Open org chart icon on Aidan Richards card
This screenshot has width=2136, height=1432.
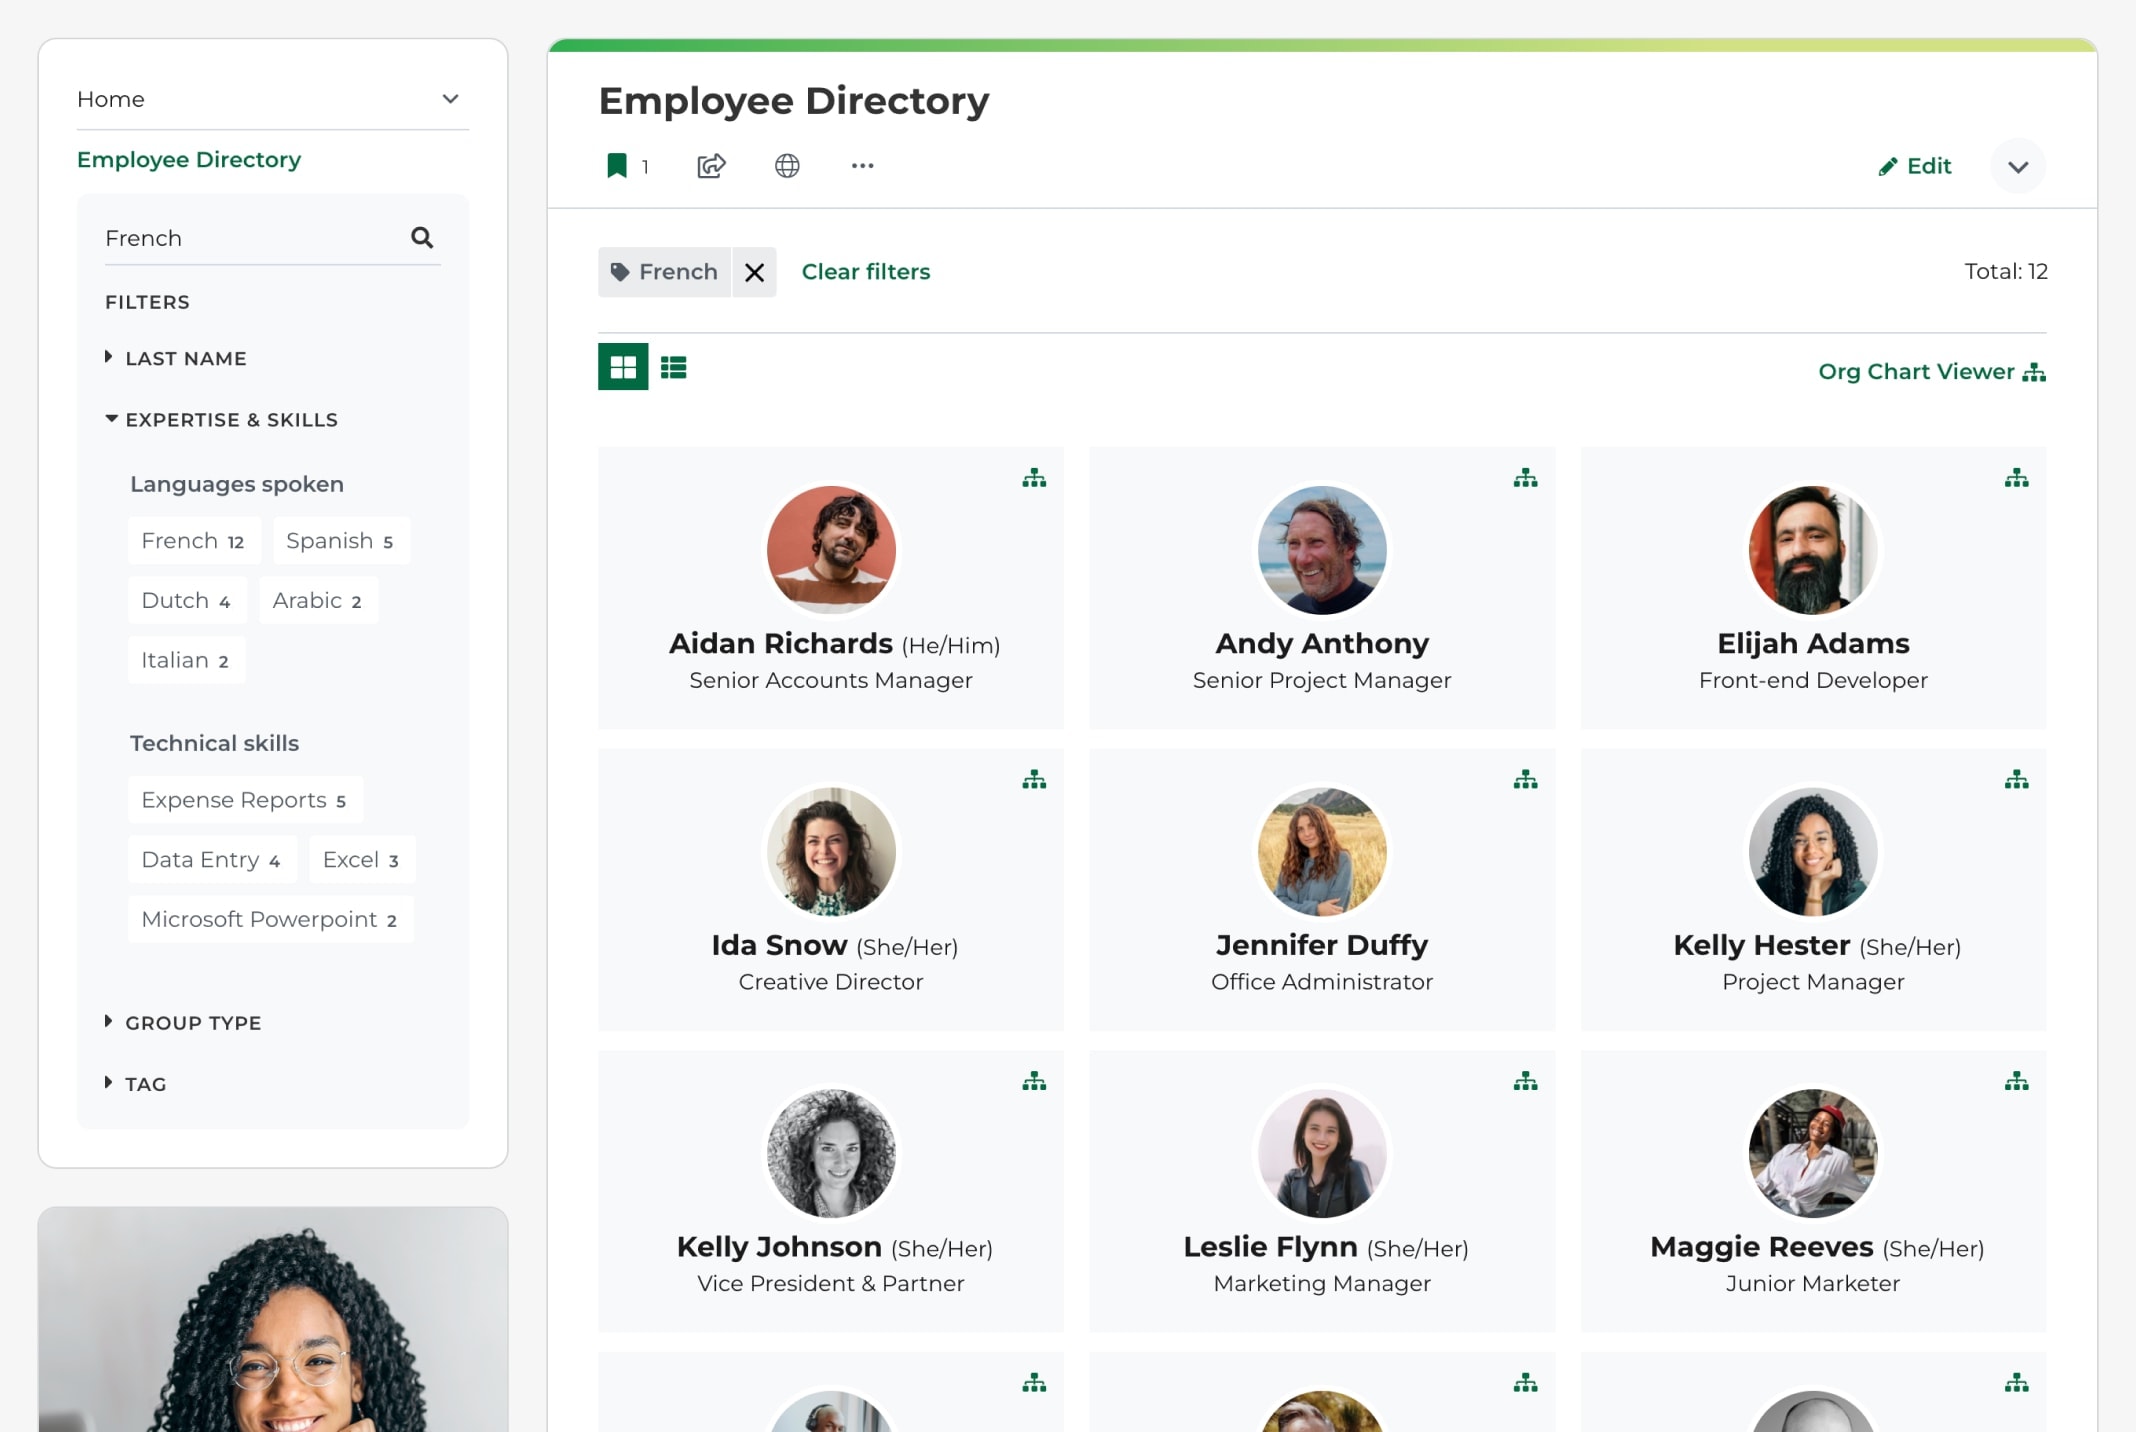[x=1034, y=478]
